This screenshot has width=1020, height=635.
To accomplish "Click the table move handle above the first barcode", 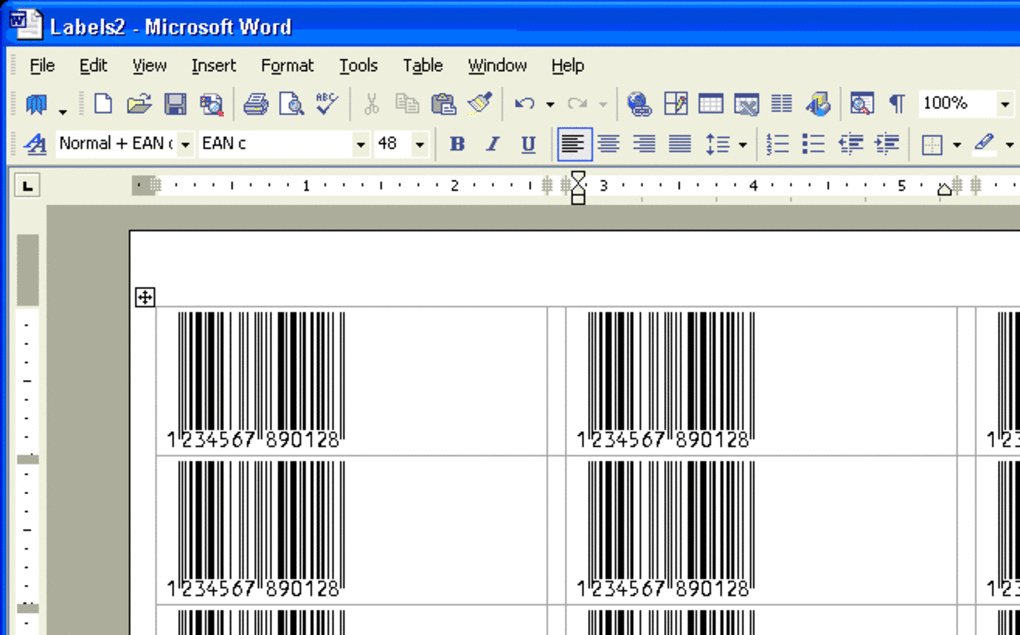I will [145, 297].
